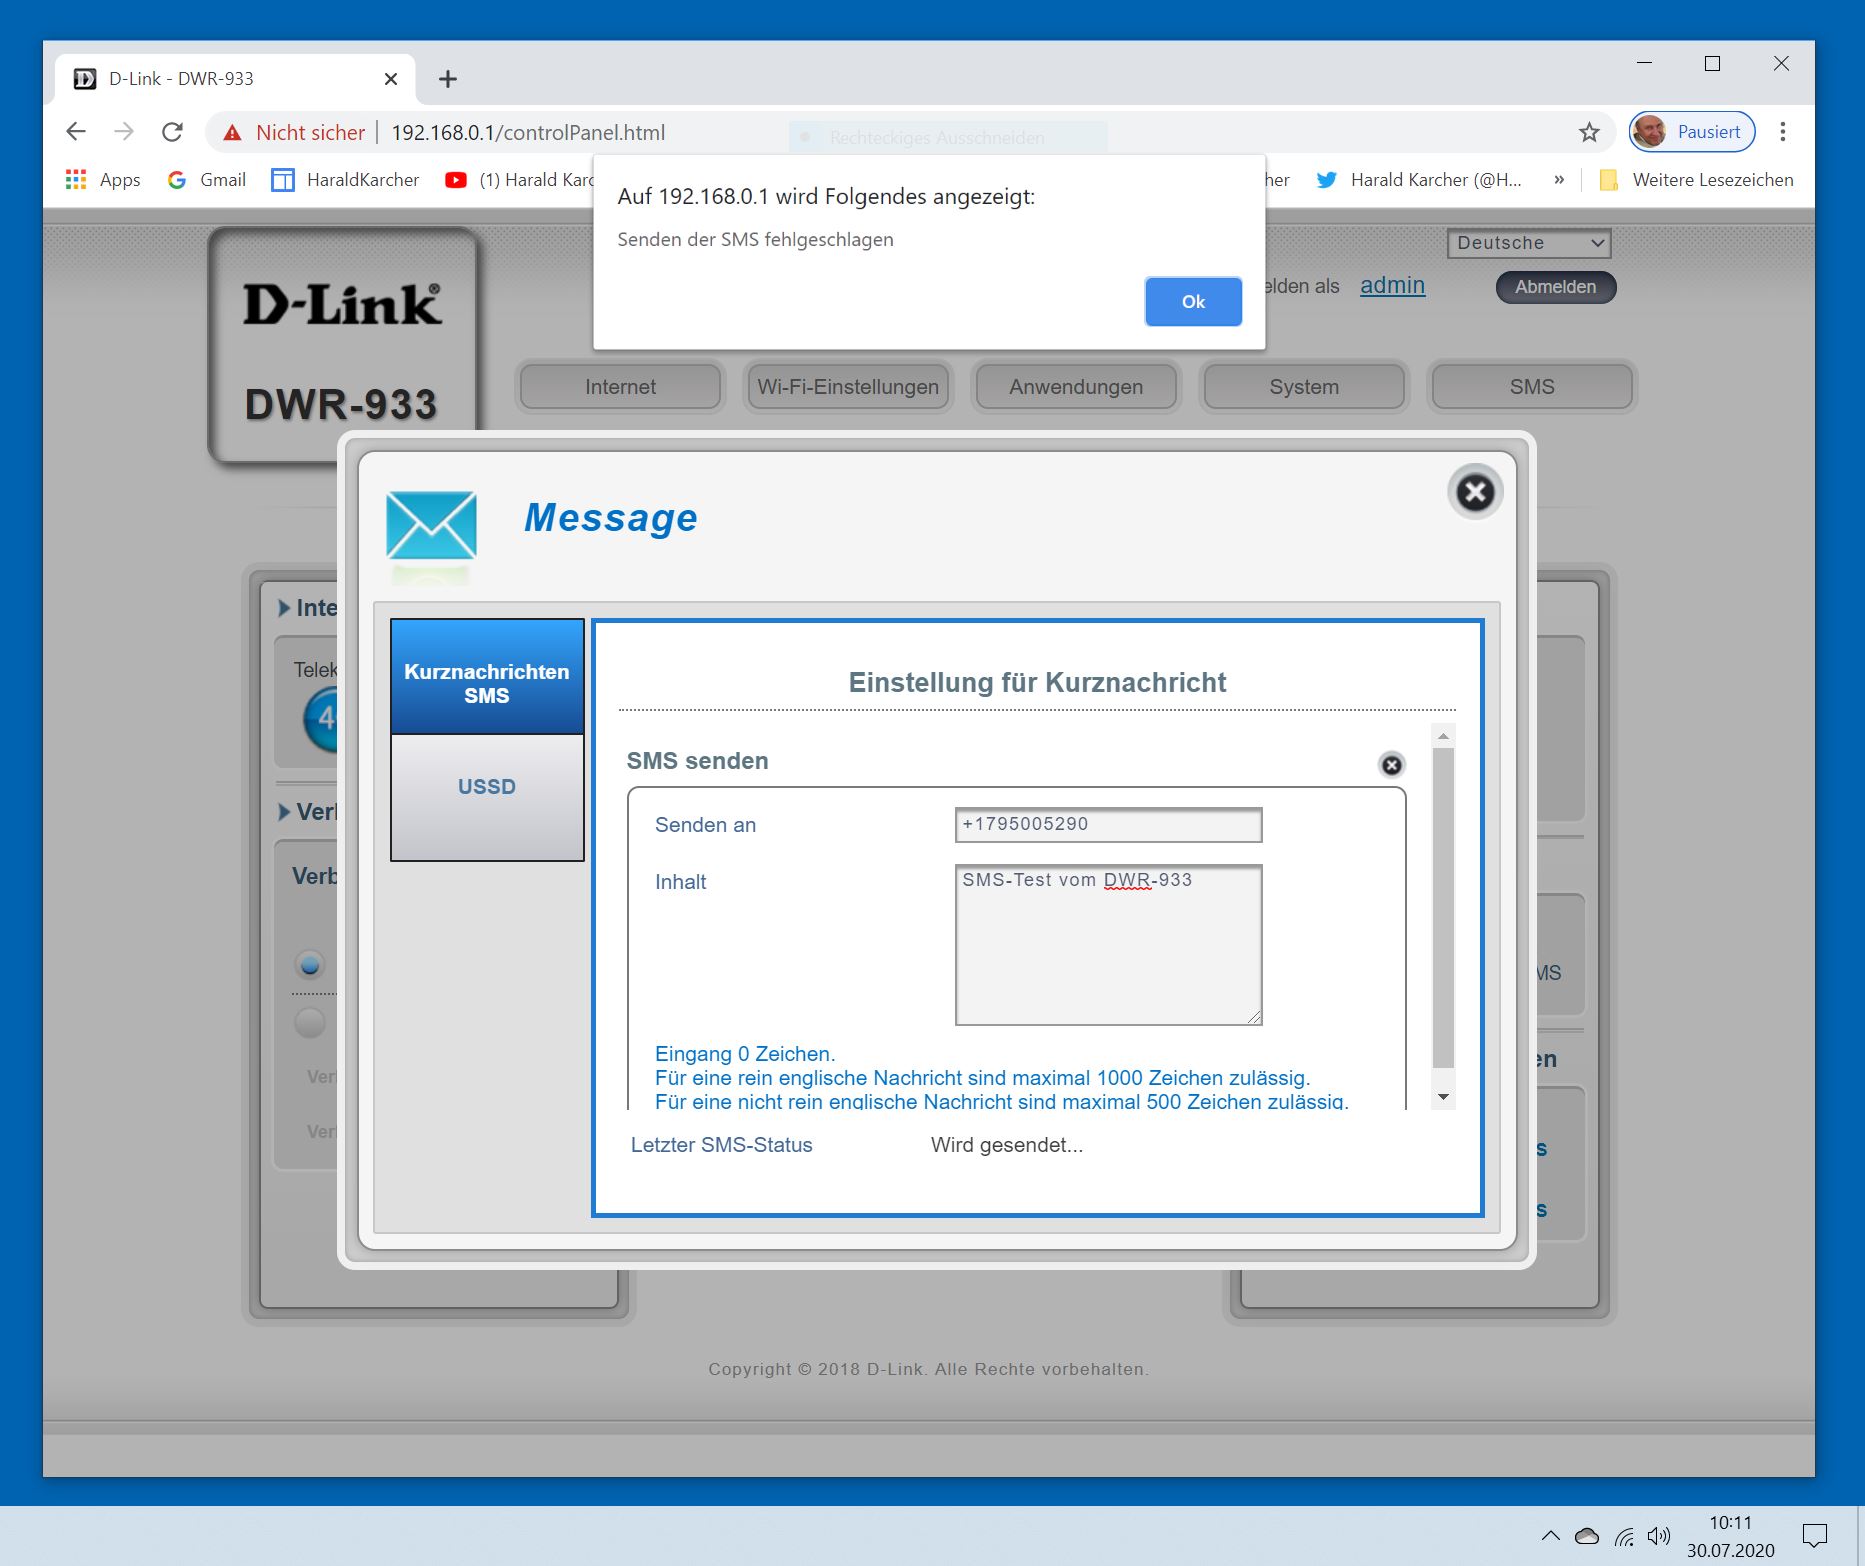
Task: Reload the page with the refresh icon
Action: coord(172,132)
